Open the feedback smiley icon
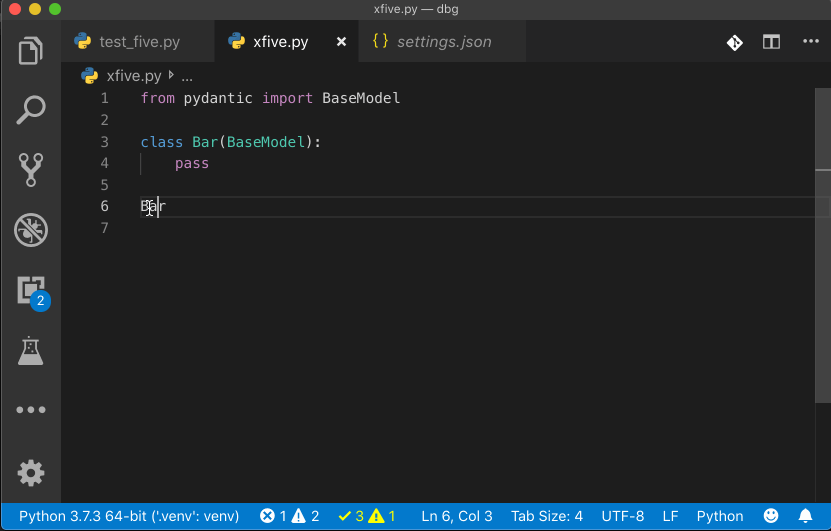Image resolution: width=831 pixels, height=531 pixels. [x=771, y=515]
